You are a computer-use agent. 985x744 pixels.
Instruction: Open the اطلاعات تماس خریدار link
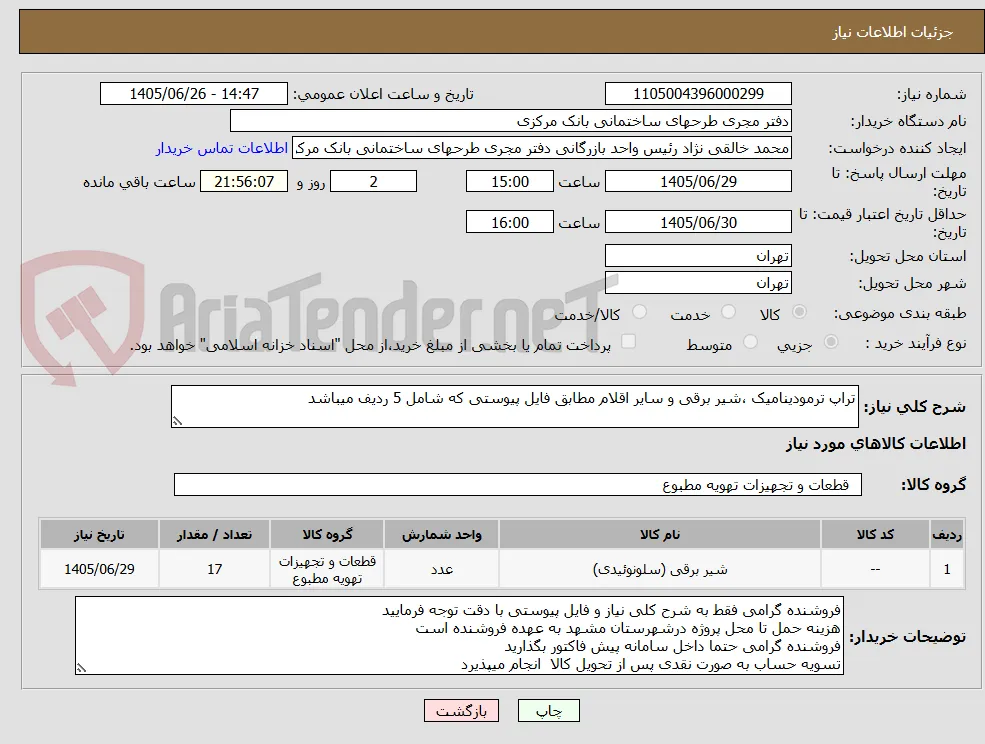[x=222, y=148]
